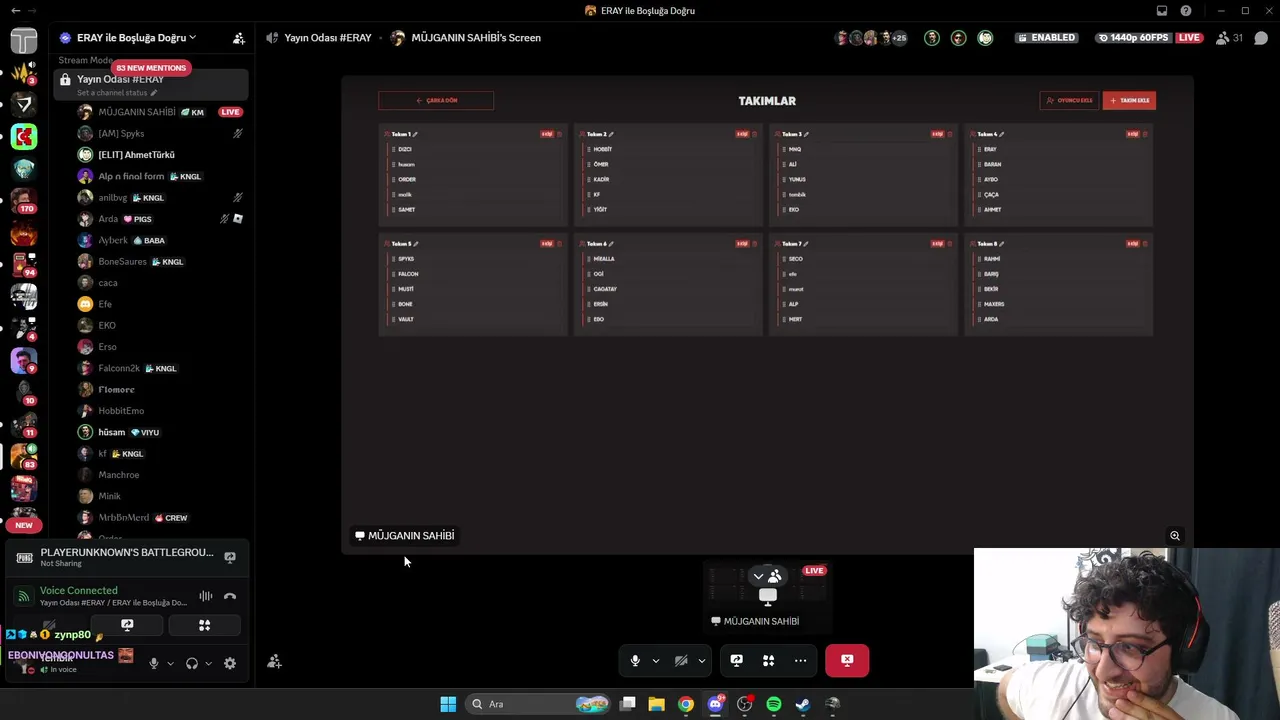Select user HobbitEmo in voice list

pos(160,411)
